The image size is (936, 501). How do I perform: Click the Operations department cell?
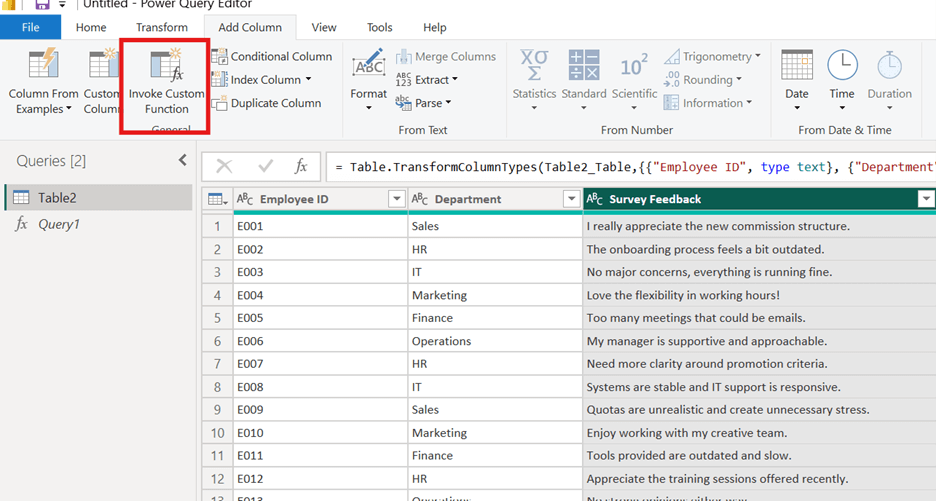[x=495, y=341]
